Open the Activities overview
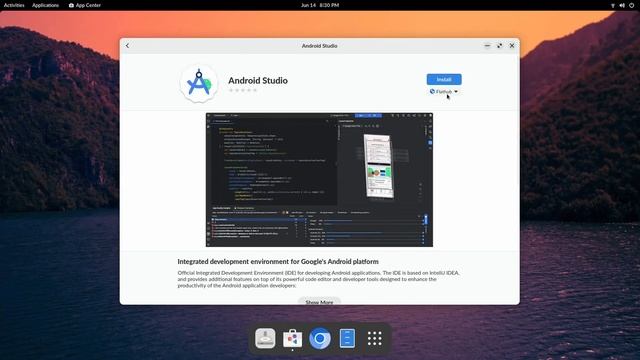This screenshot has width=640, height=360. tap(14, 5)
